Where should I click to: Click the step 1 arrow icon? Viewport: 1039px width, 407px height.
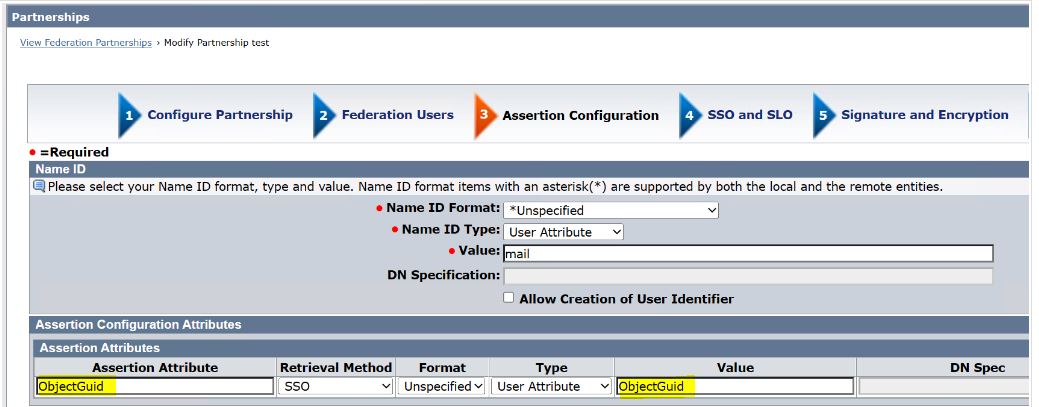tap(130, 115)
